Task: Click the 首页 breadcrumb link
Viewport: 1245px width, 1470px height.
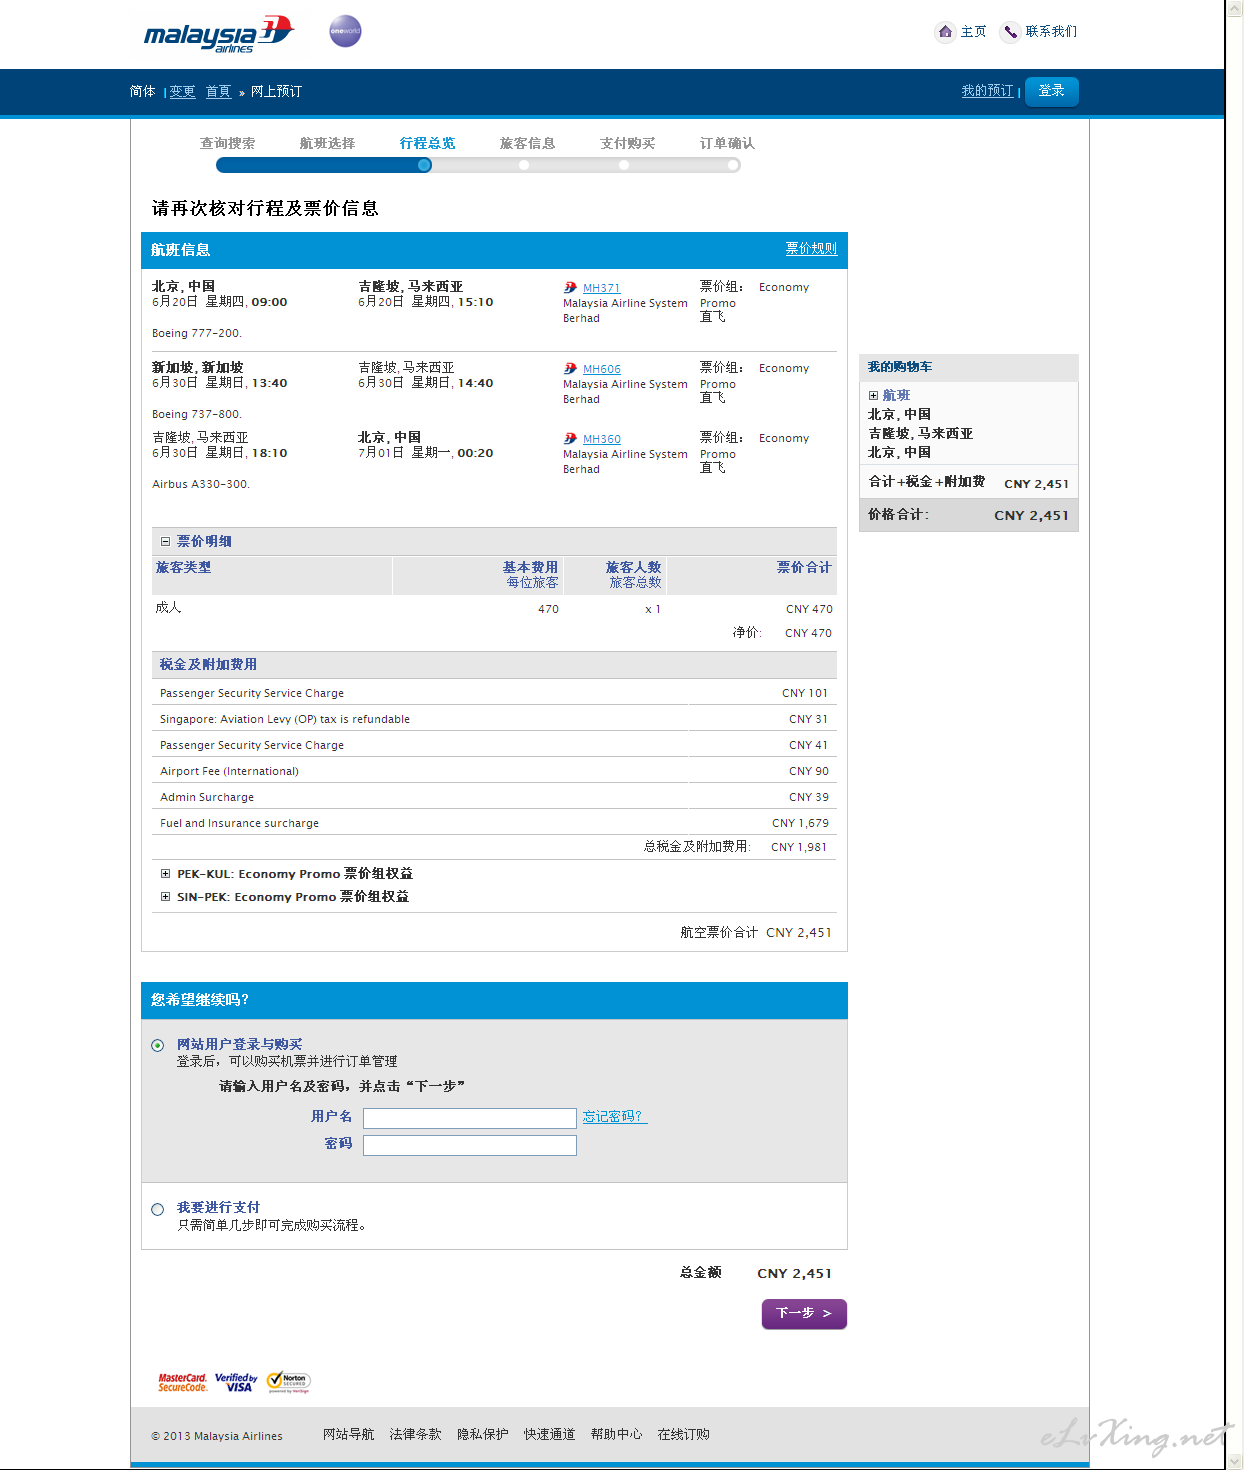Action: [218, 92]
